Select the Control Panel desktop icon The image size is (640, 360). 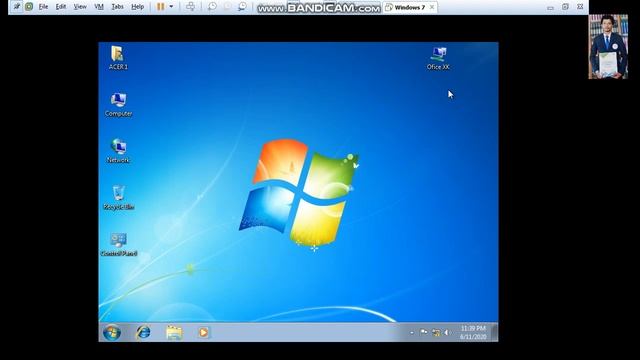(x=118, y=245)
